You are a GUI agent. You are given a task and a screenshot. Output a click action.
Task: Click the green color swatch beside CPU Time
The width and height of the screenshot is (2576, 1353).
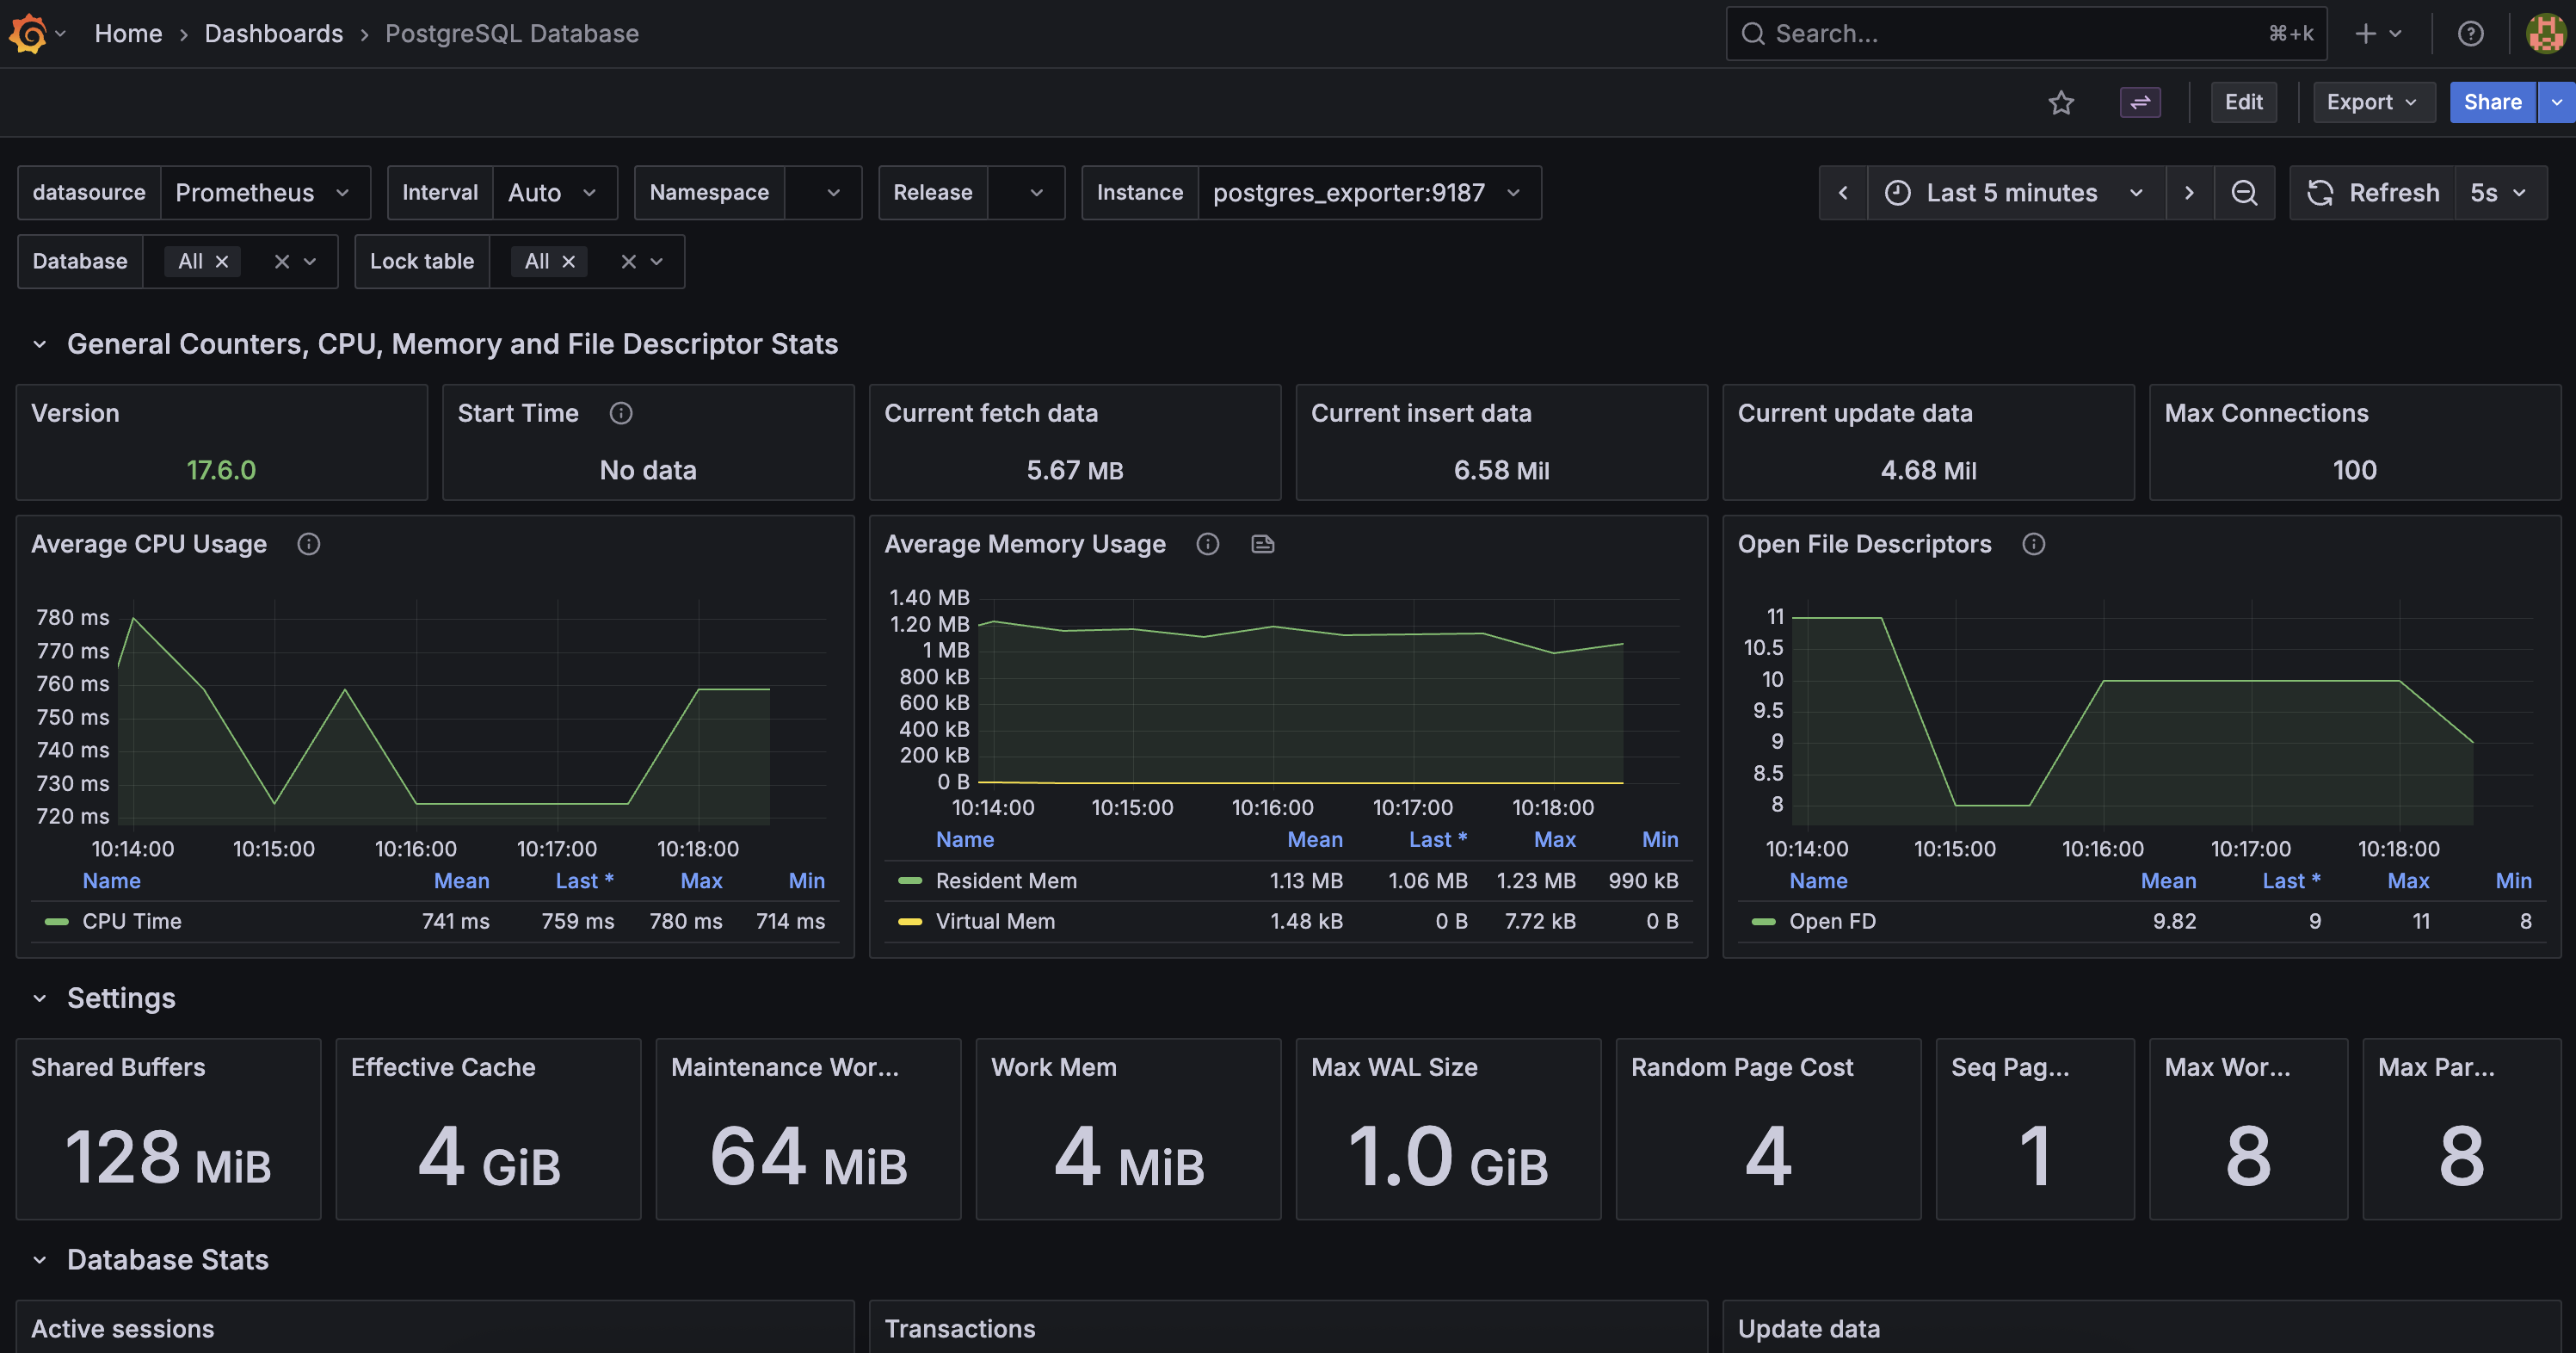(55, 921)
